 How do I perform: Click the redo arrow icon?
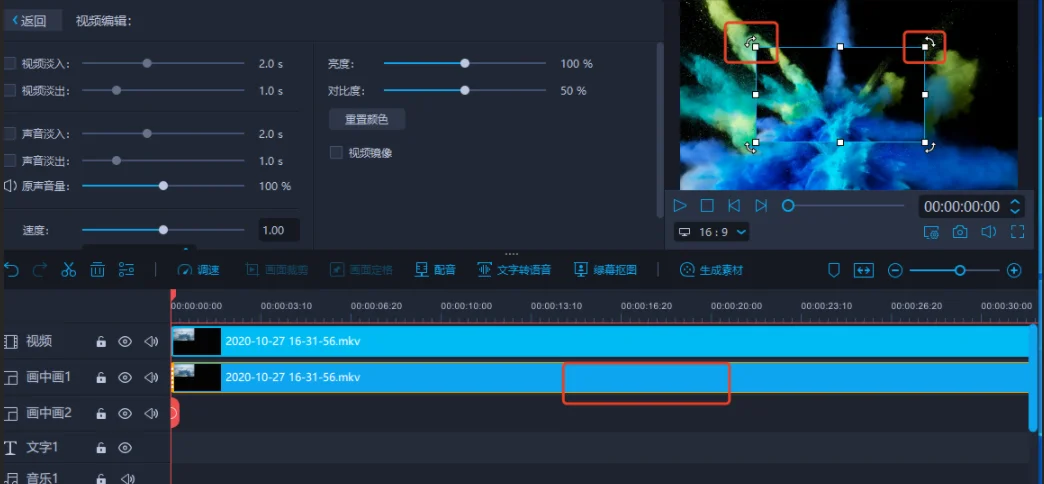point(40,270)
